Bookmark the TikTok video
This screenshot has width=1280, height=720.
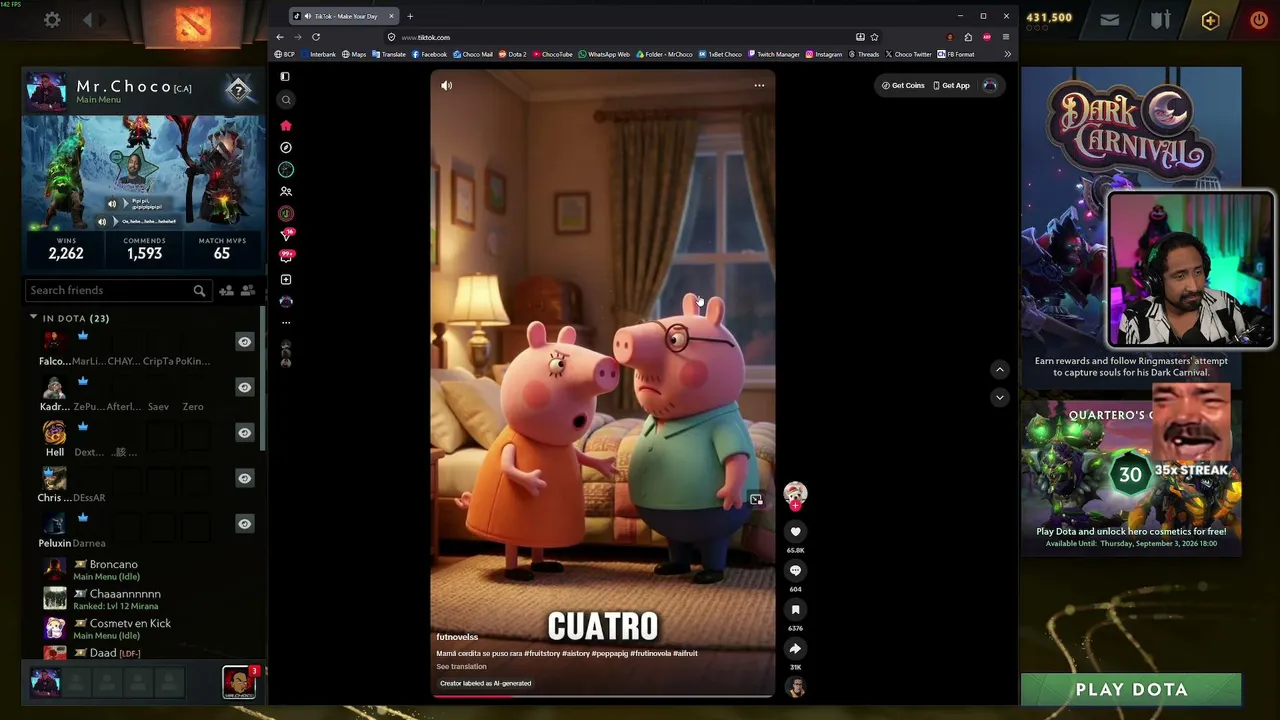[x=795, y=609]
